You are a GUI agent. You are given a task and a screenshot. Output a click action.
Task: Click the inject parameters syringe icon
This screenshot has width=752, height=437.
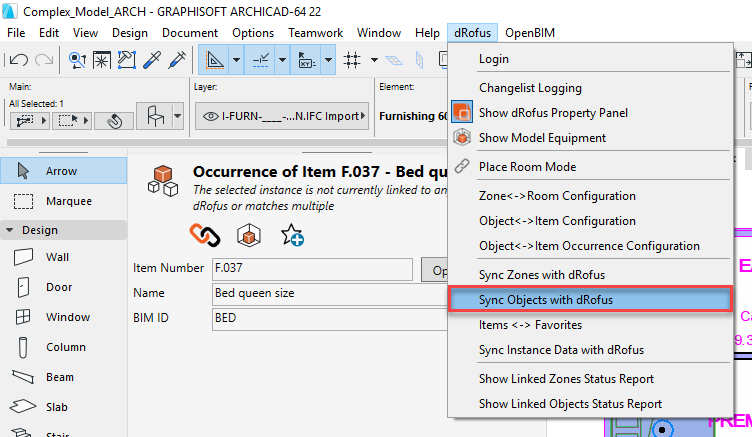[x=178, y=60]
